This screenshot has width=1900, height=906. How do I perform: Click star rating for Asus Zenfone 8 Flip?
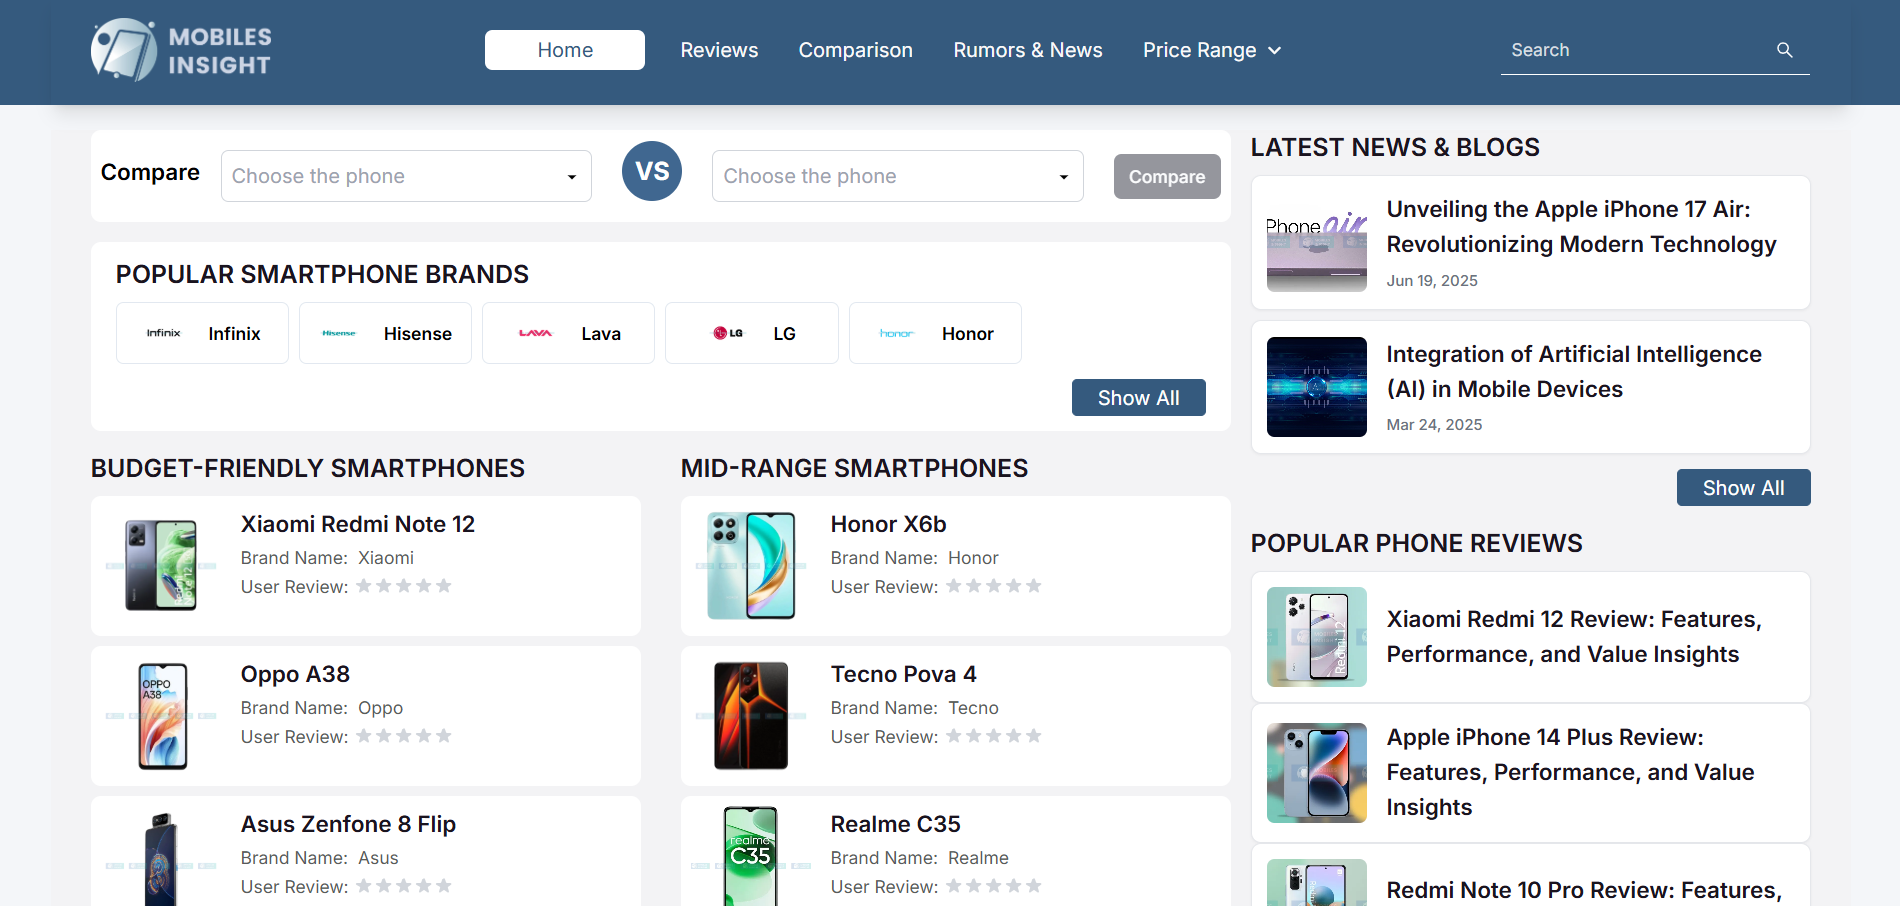[x=404, y=886]
